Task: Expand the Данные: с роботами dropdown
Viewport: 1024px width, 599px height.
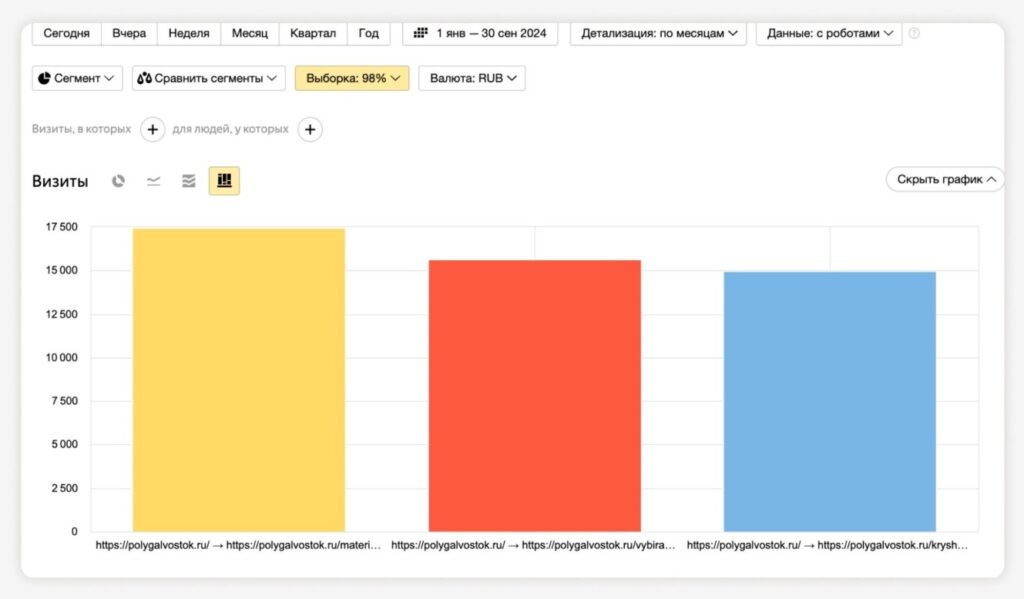Action: click(x=829, y=33)
